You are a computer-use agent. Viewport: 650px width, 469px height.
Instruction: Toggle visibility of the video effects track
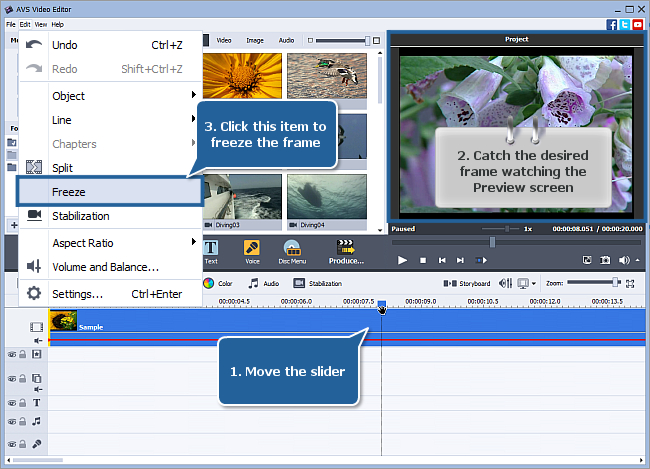pos(12,355)
